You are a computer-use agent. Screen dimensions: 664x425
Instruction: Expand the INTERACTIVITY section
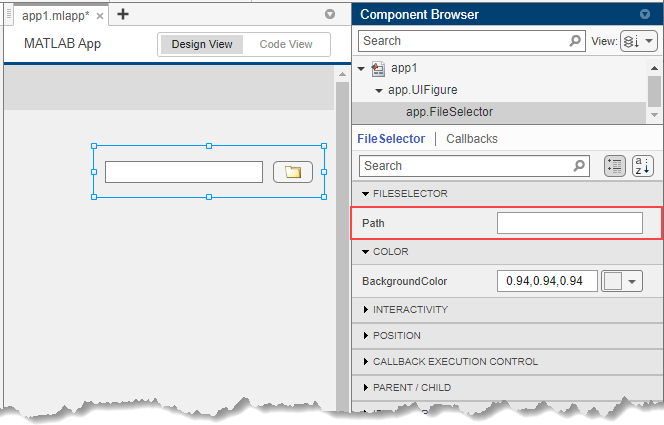click(x=365, y=310)
